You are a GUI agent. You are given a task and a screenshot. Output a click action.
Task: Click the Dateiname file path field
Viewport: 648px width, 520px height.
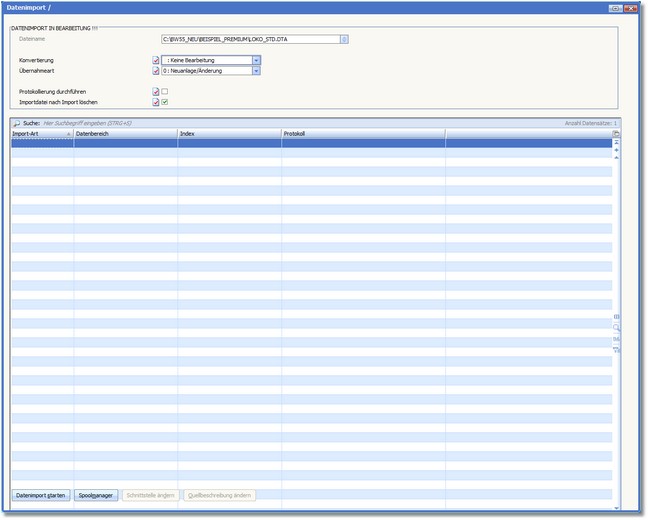(250, 40)
